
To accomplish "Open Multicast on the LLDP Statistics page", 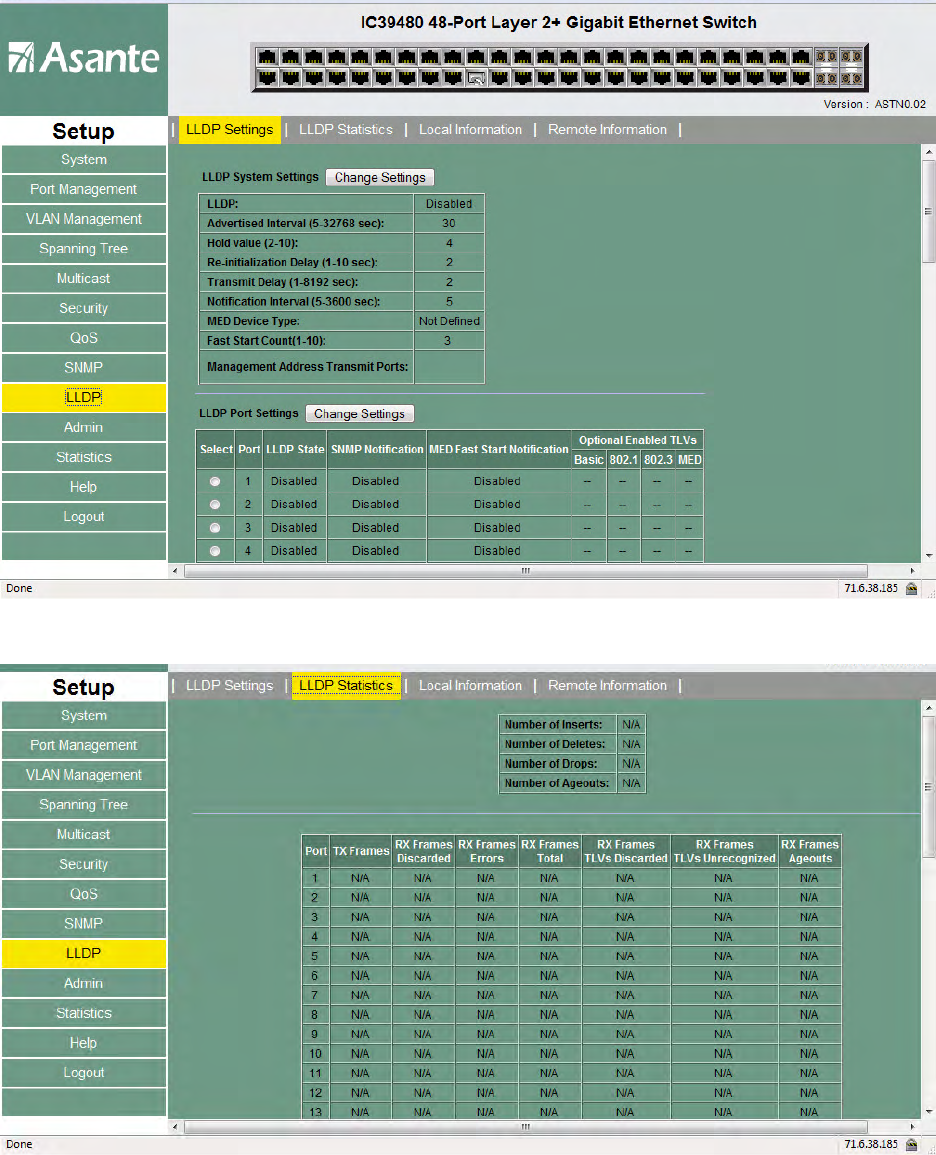I will click(84, 835).
